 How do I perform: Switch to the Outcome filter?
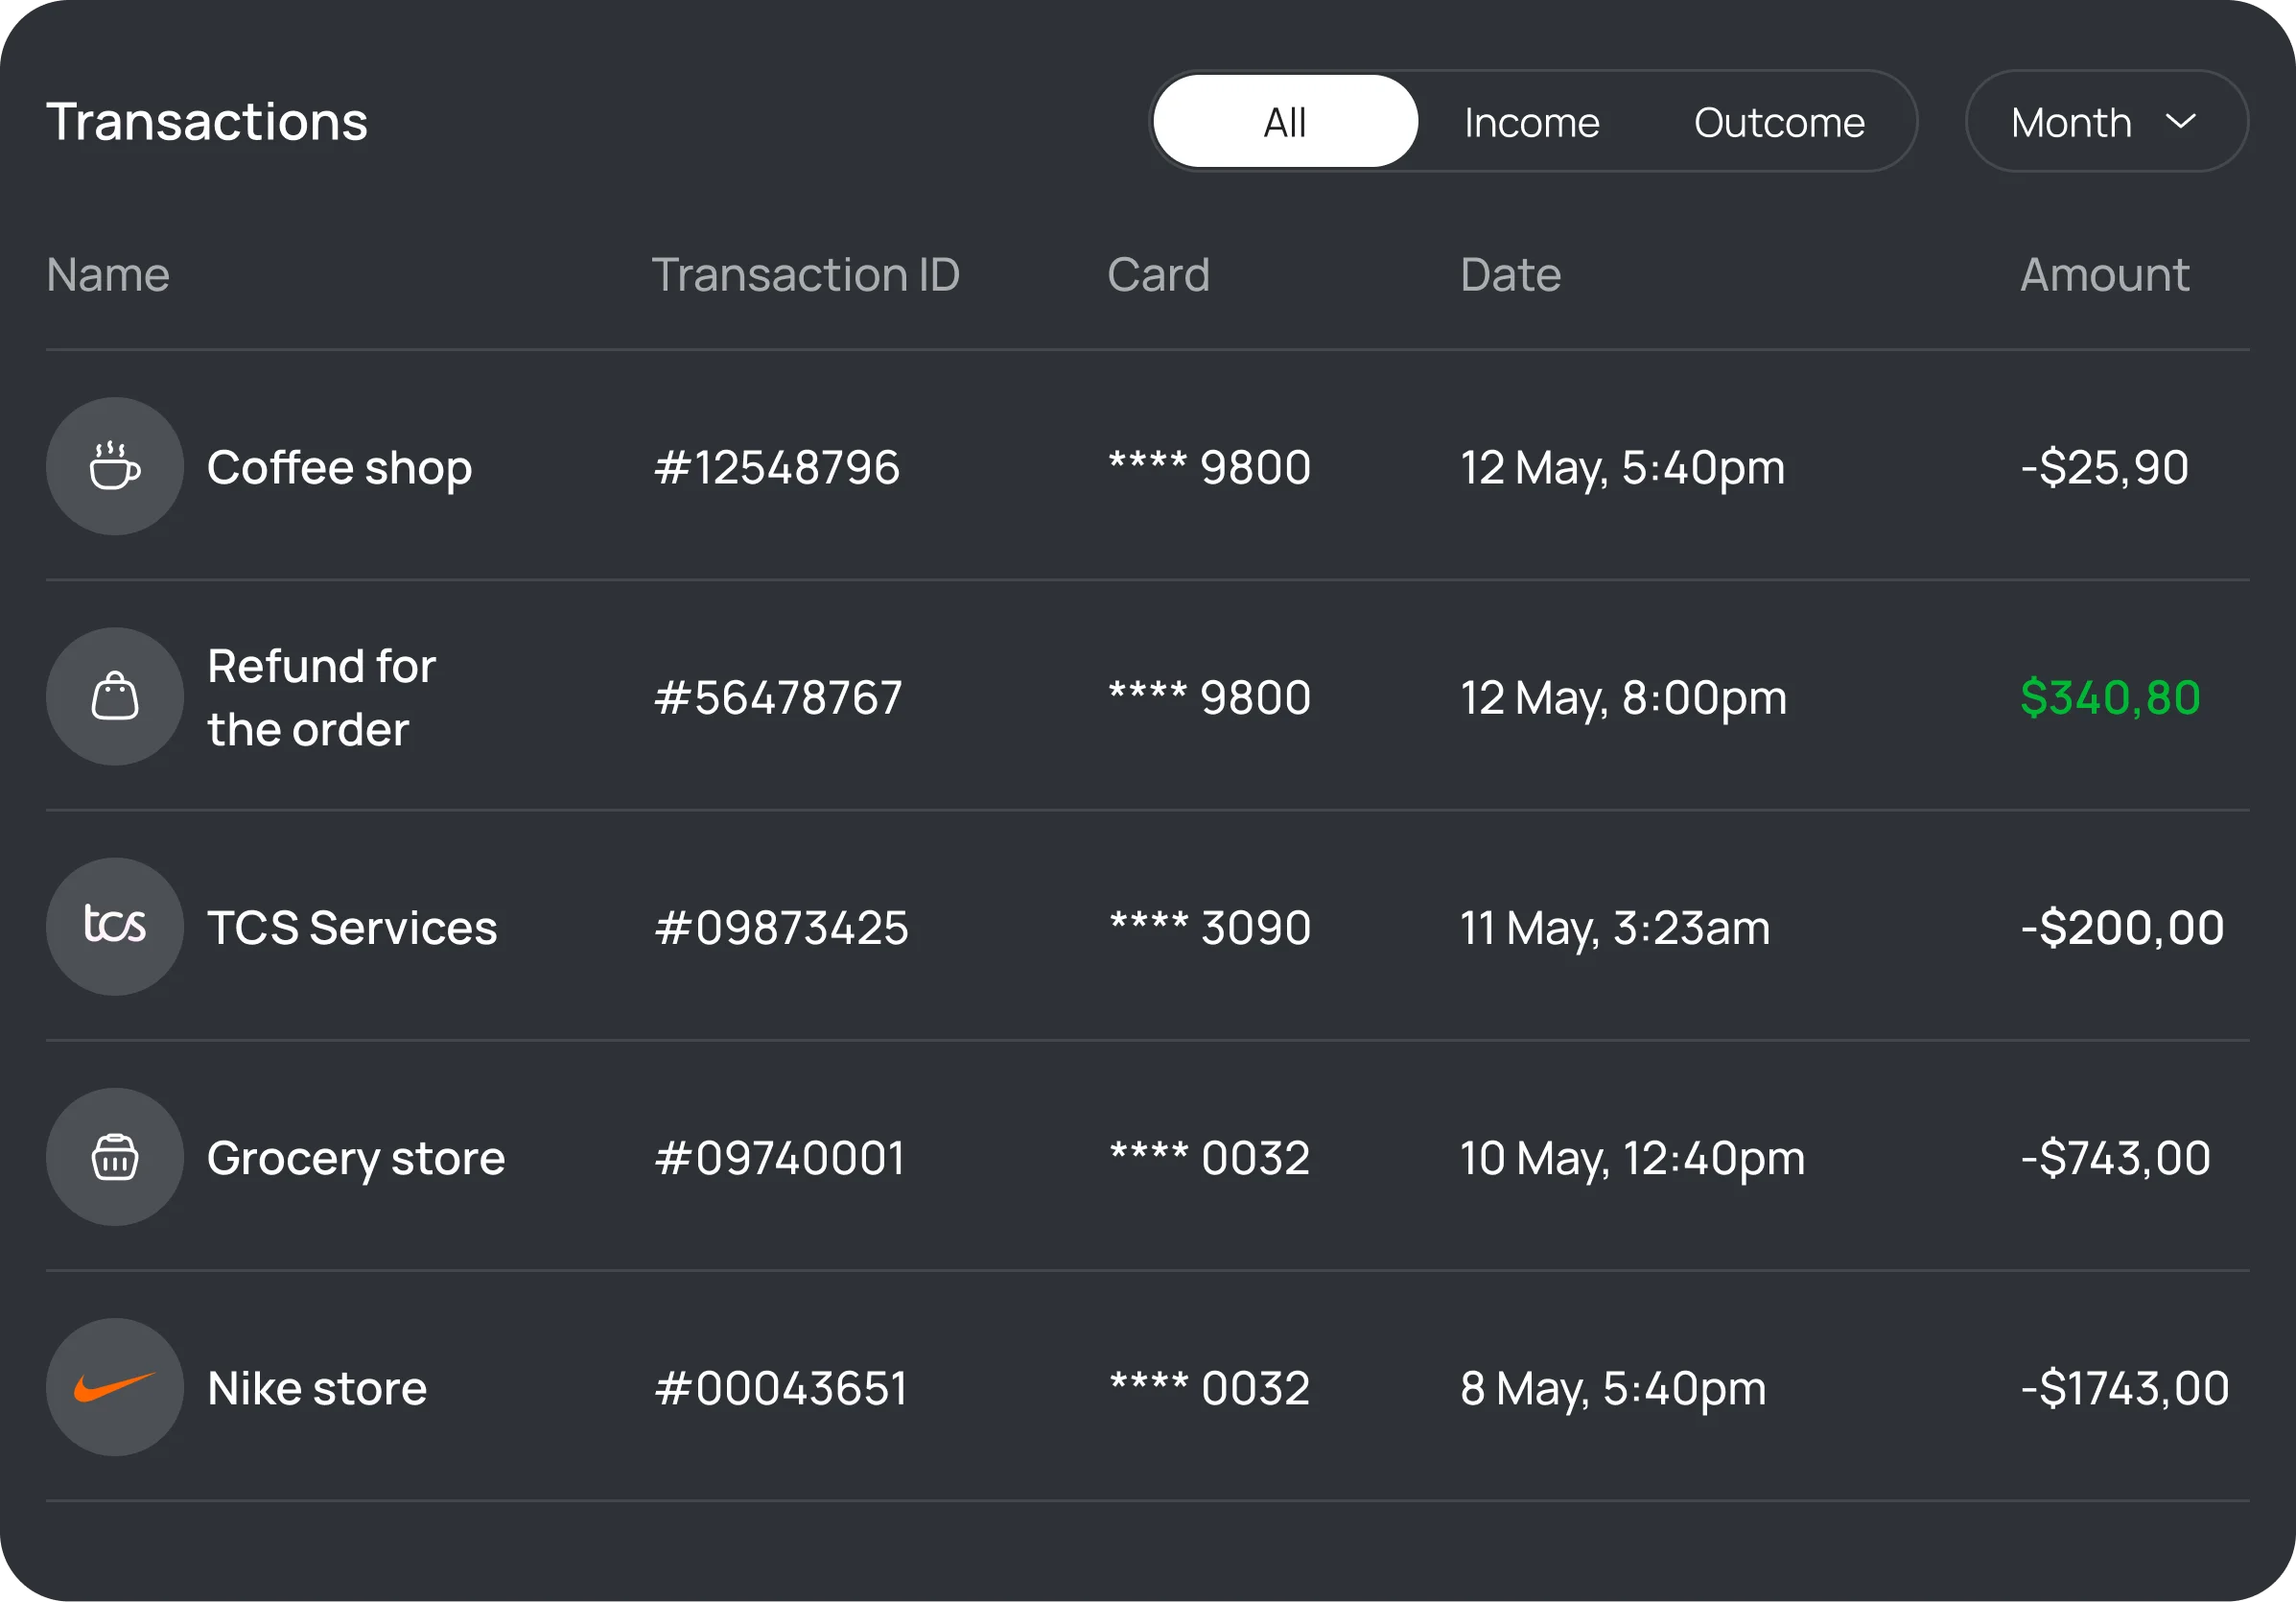point(1779,121)
